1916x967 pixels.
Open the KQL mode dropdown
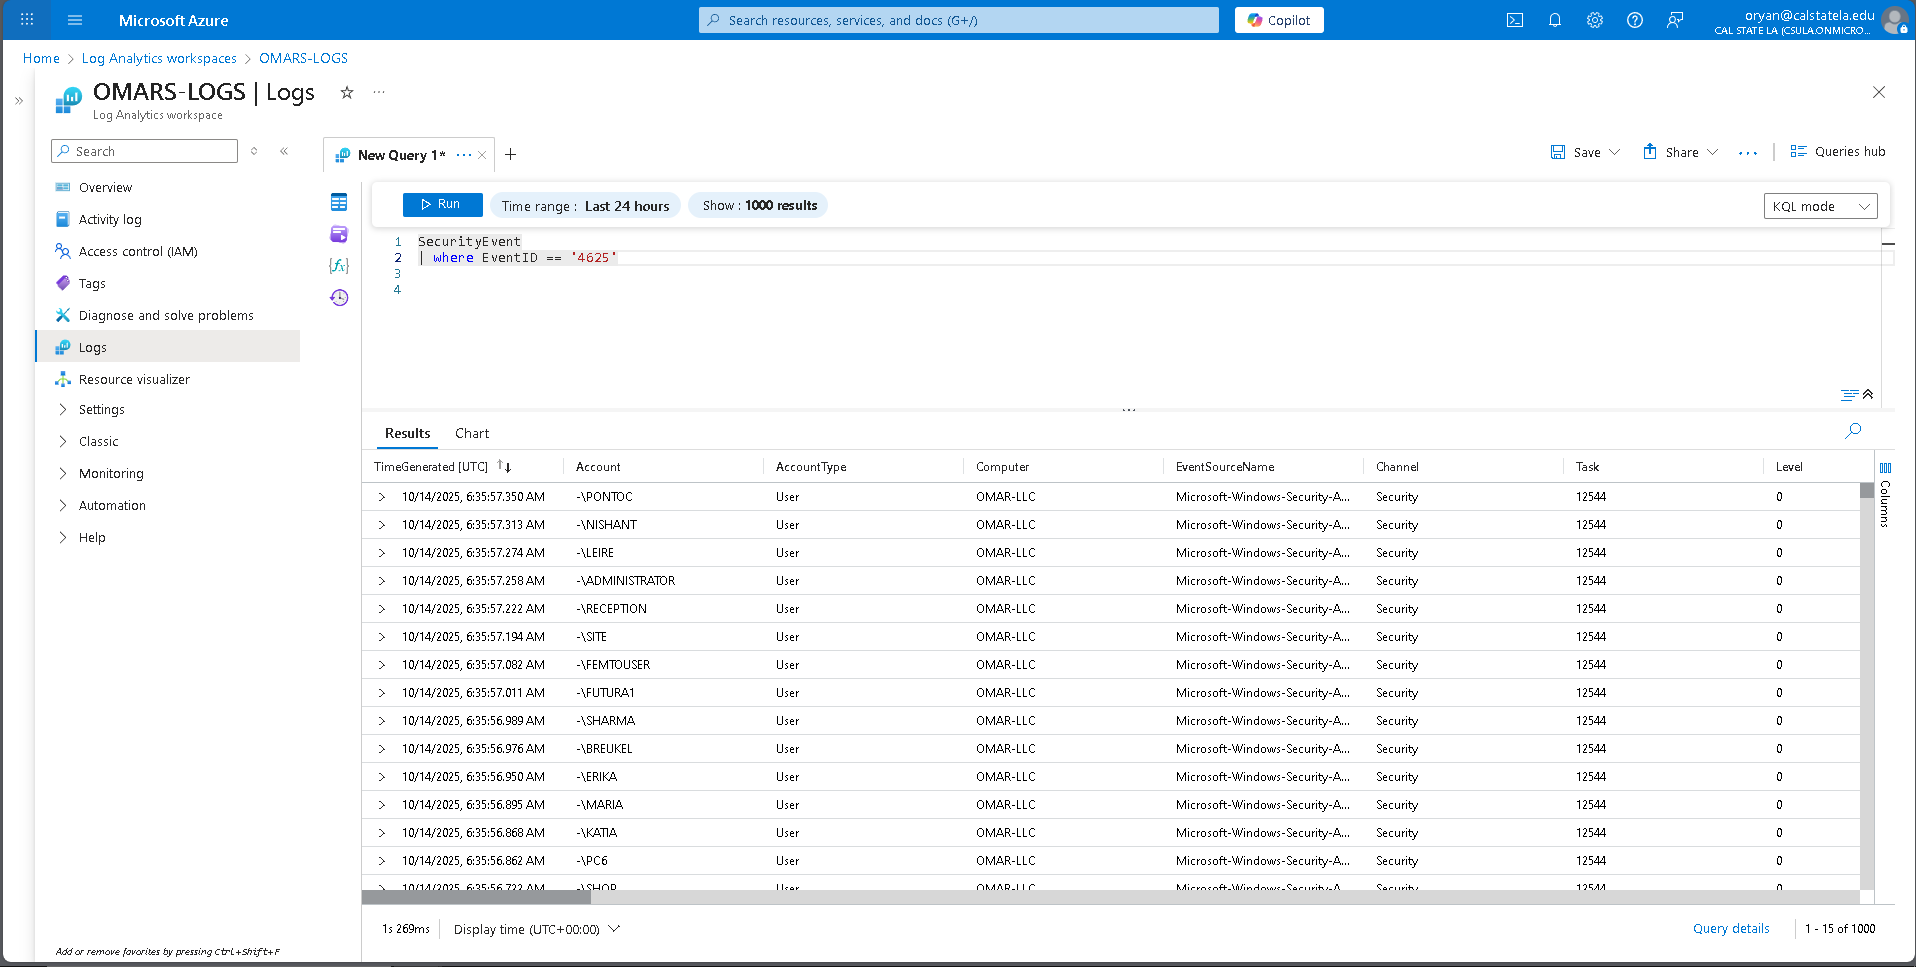(1821, 206)
